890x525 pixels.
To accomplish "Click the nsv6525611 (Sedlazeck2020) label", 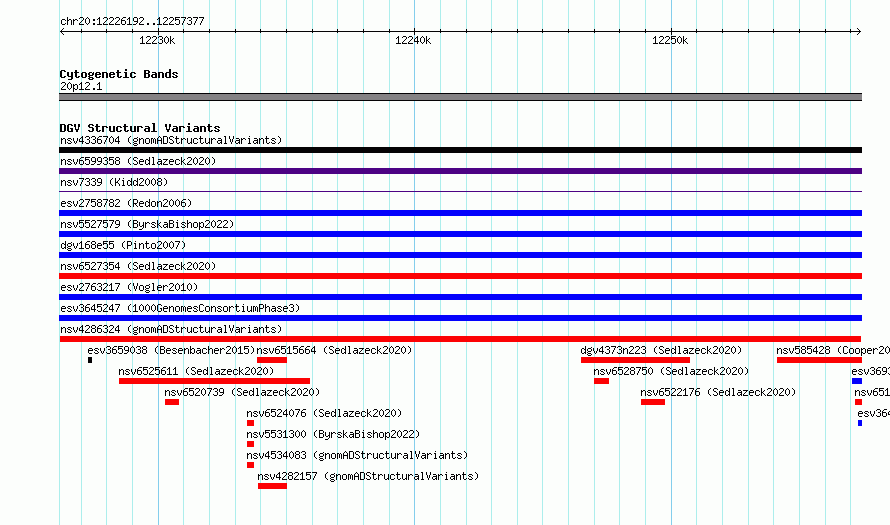I will [x=196, y=371].
